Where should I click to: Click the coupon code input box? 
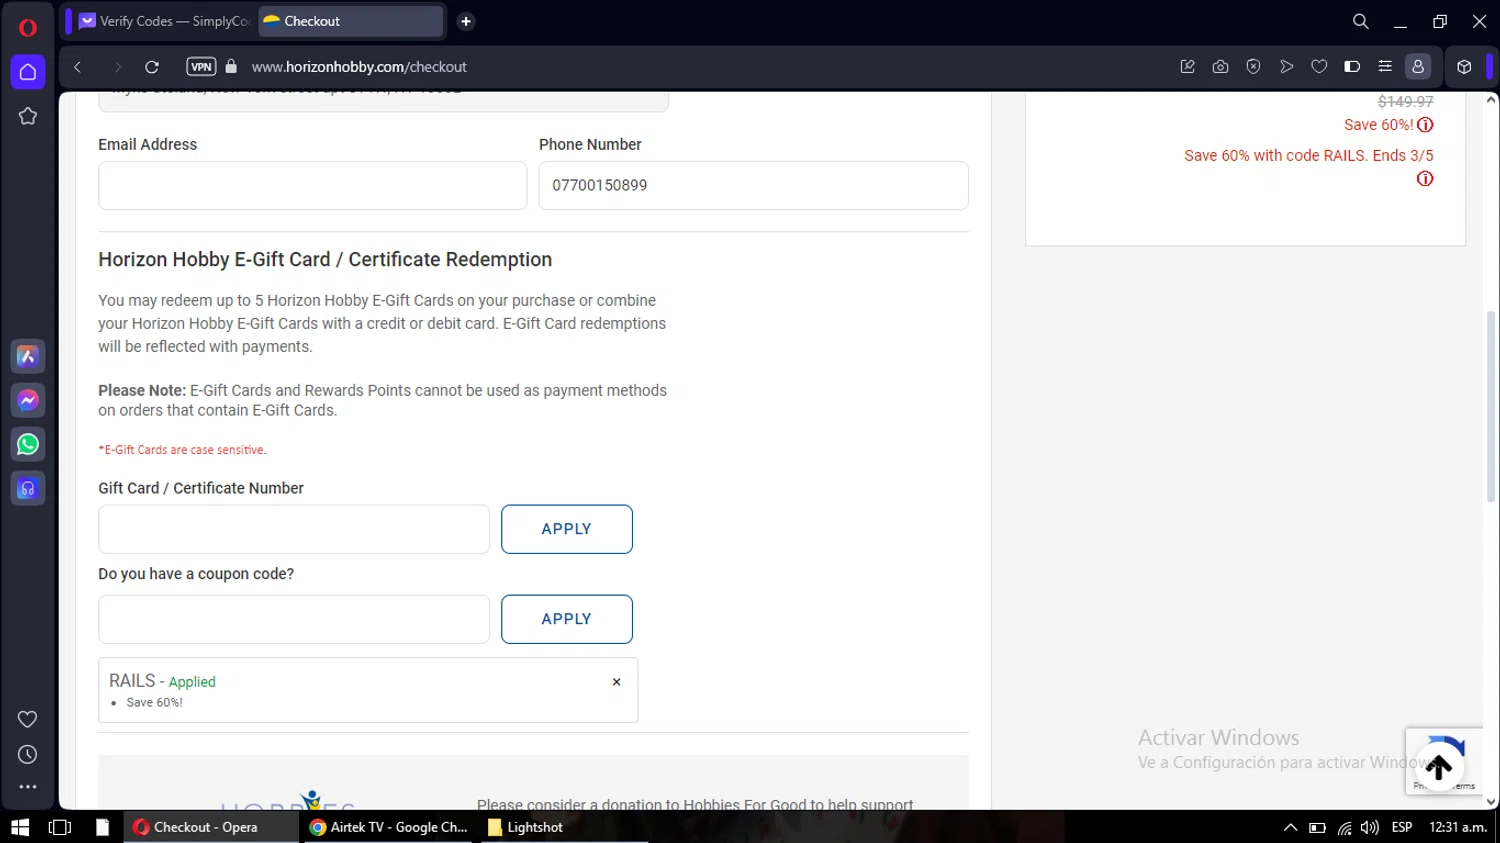click(294, 619)
